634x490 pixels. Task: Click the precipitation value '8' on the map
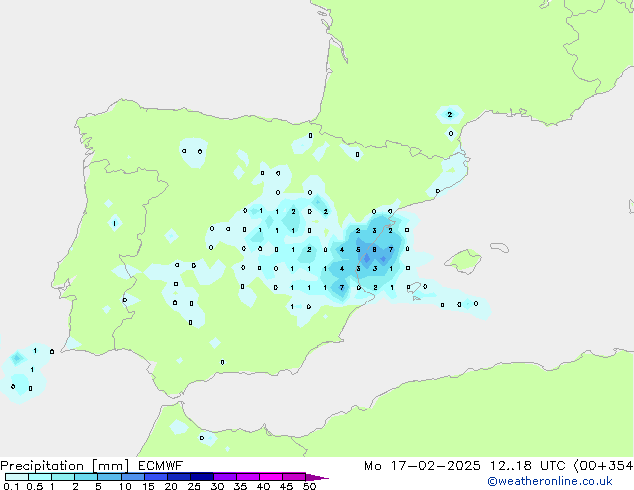click(x=374, y=249)
